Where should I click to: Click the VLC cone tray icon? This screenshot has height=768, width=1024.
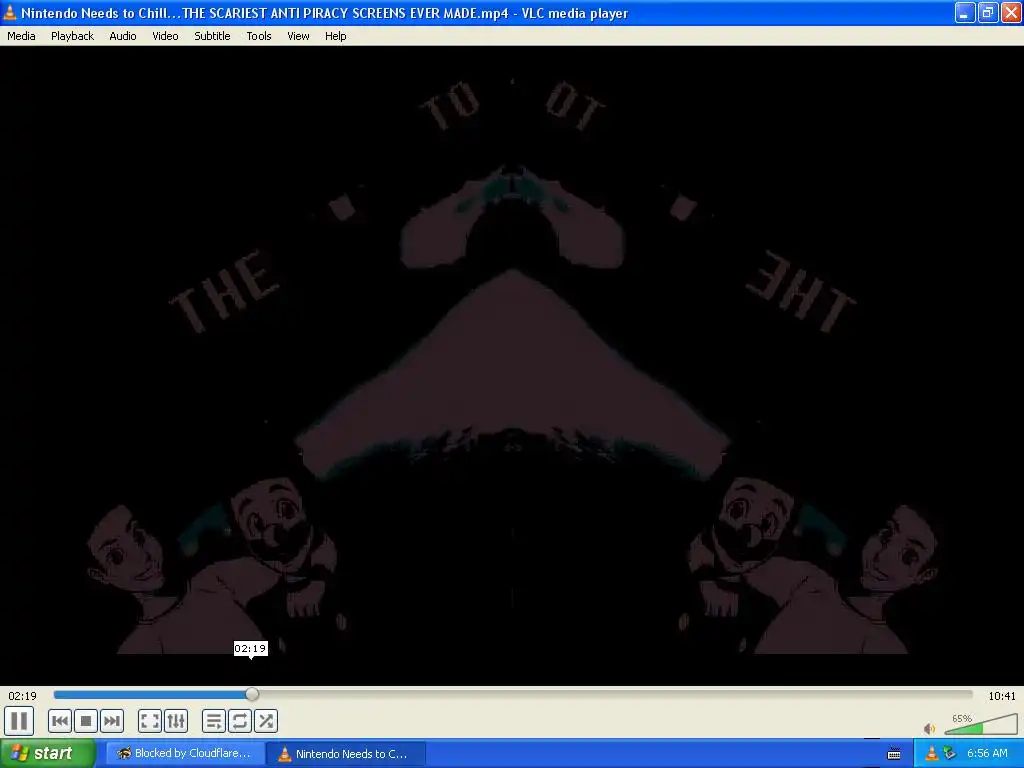tap(931, 754)
